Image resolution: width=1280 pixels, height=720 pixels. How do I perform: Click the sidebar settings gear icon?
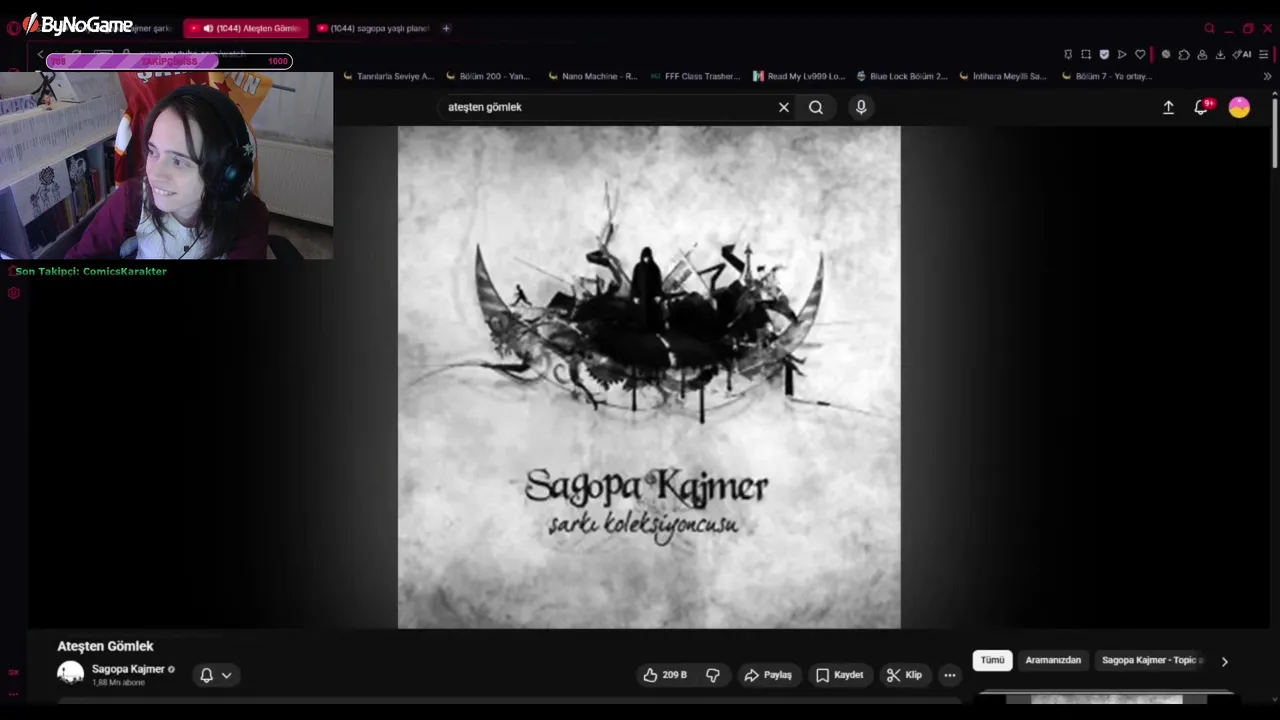[14, 293]
